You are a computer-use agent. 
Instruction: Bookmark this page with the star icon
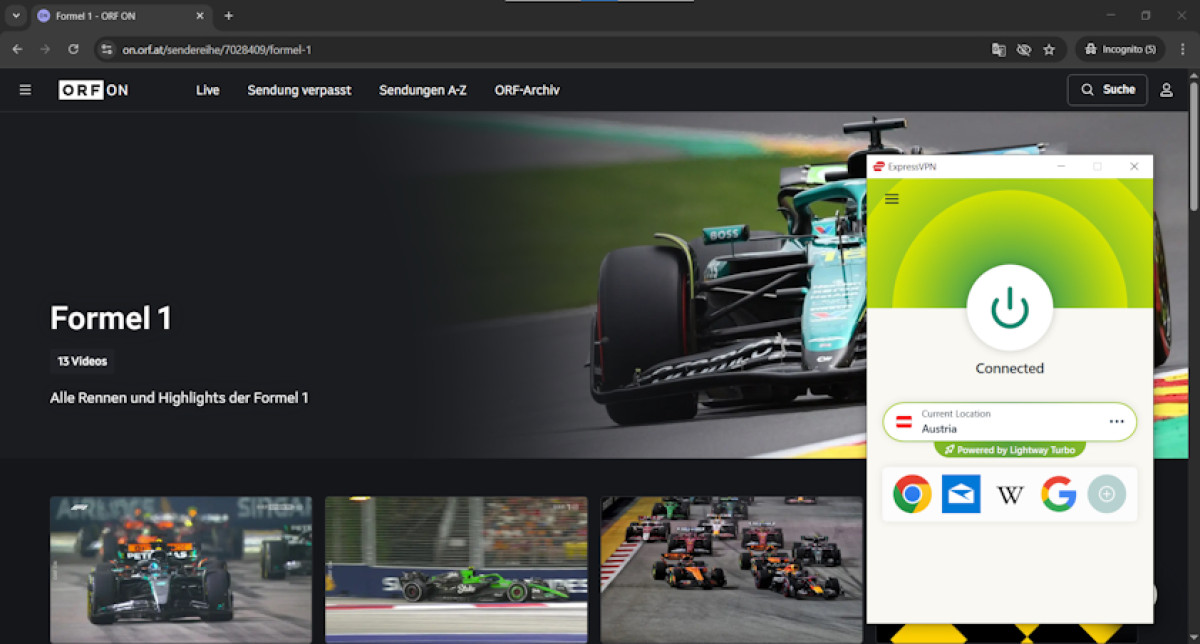[1049, 49]
